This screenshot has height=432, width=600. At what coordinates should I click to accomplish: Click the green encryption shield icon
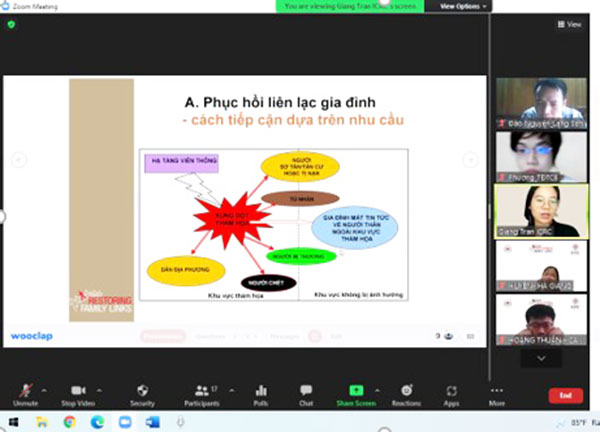11,25
